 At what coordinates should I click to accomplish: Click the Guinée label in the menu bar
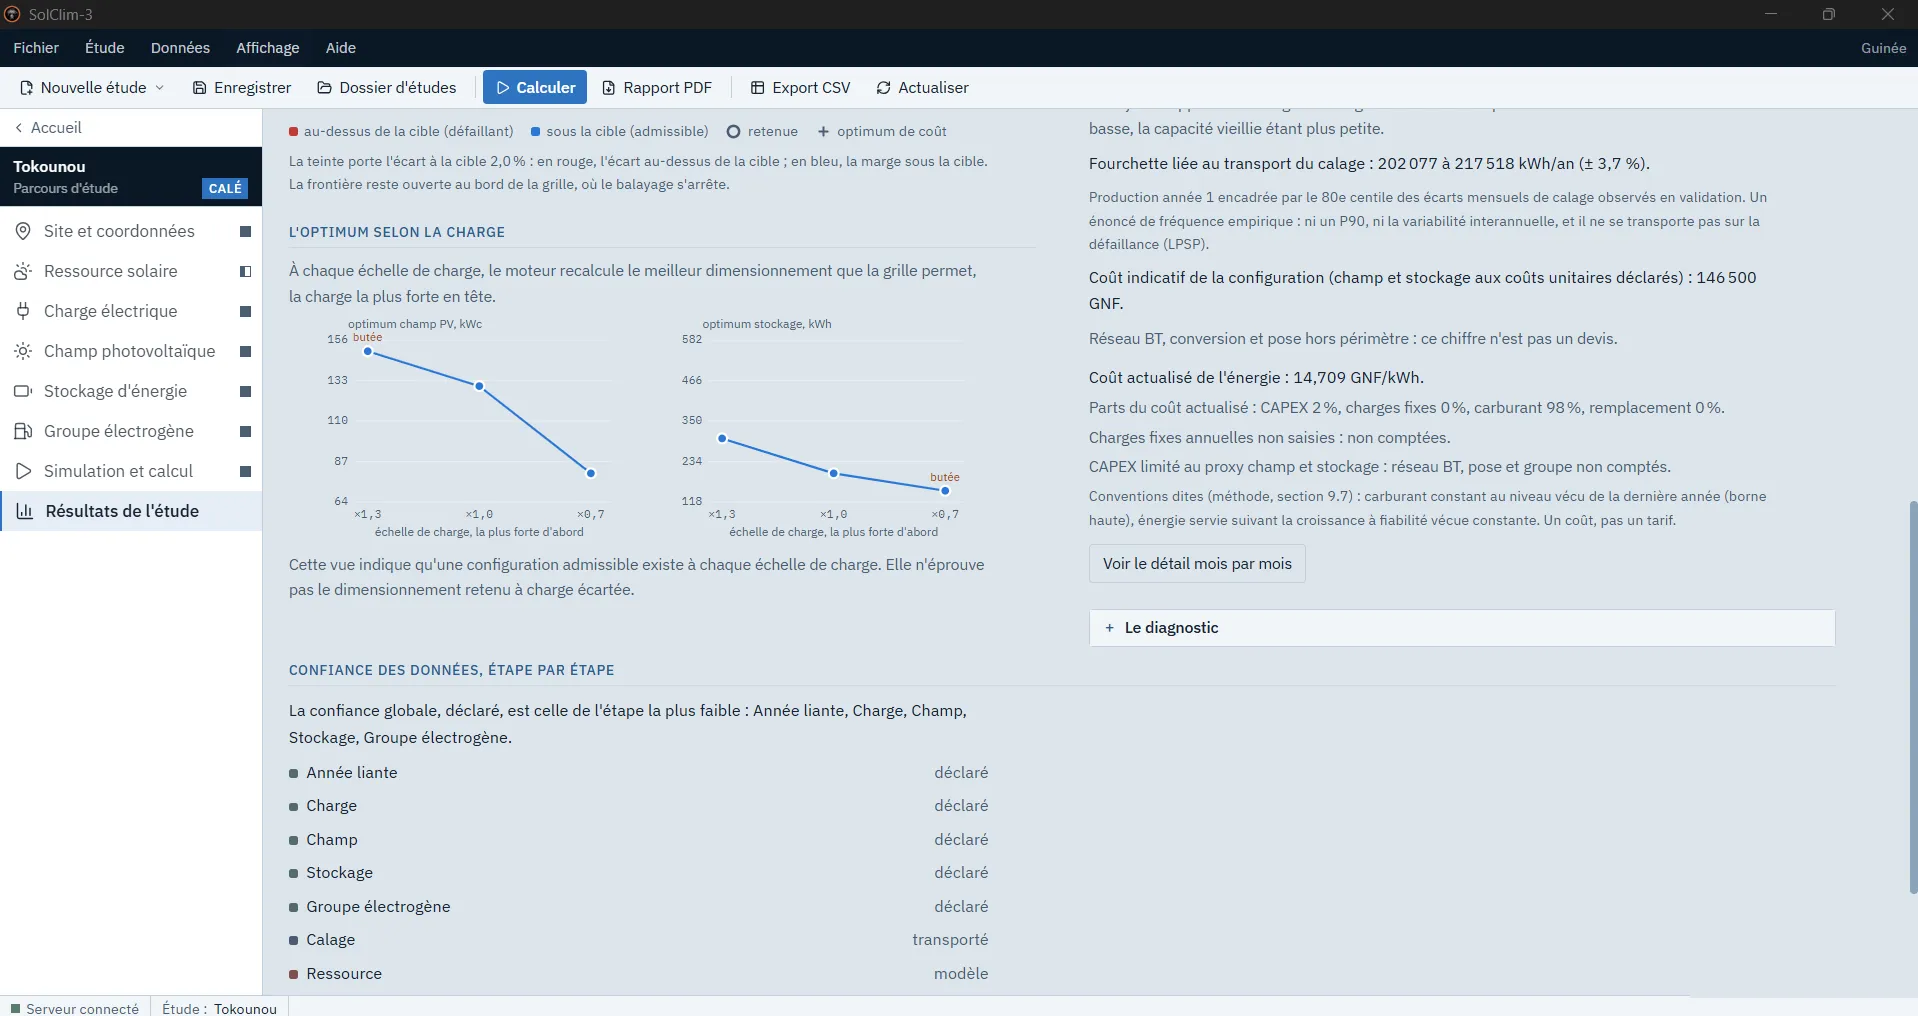[1883, 48]
